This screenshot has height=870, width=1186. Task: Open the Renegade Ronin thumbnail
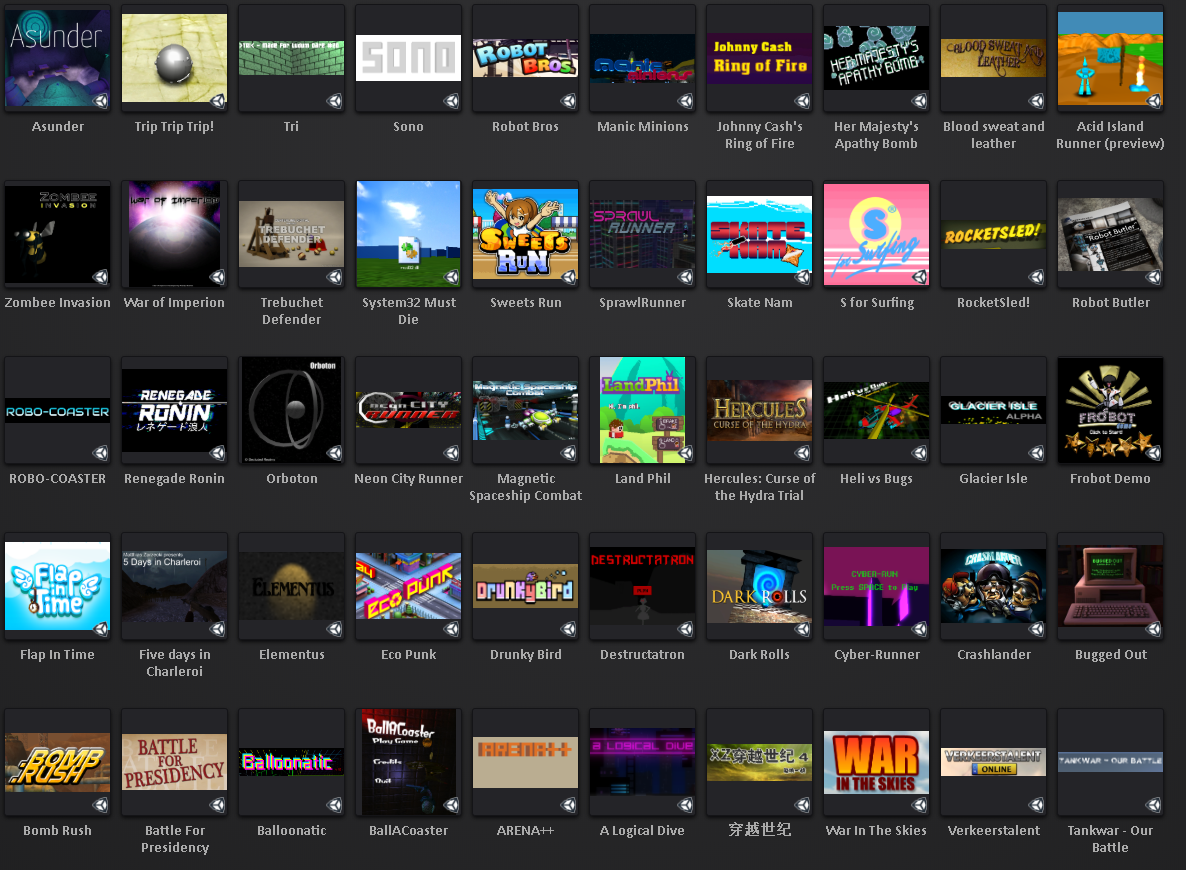(x=174, y=410)
